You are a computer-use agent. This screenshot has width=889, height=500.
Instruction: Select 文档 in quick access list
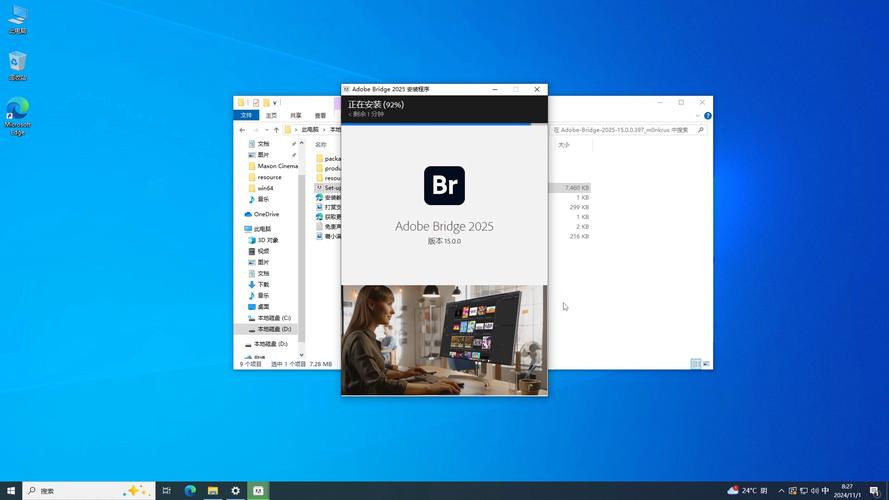(x=263, y=144)
